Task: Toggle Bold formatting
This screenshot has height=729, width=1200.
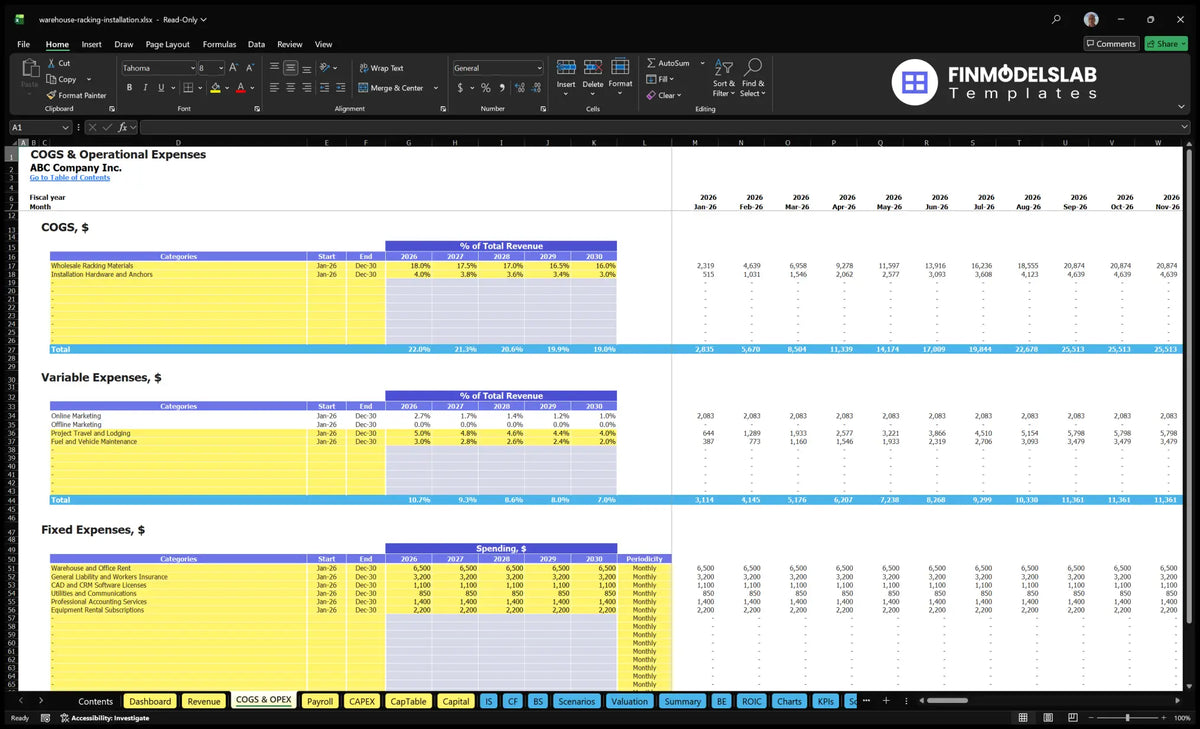Action: pos(129,88)
